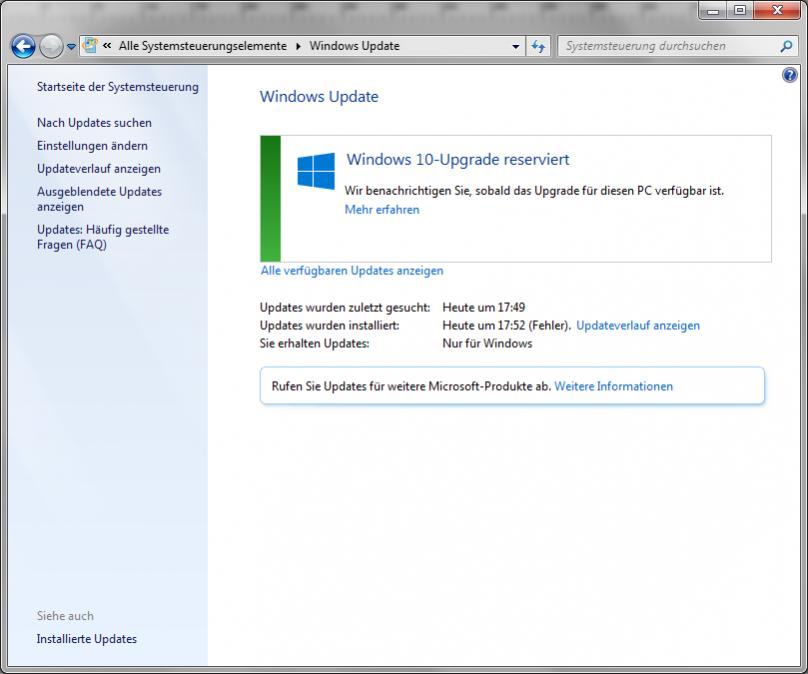Open 'Updates: Häufig gestellte Fragen (FAQ)'
This screenshot has width=808, height=674.
coord(103,237)
